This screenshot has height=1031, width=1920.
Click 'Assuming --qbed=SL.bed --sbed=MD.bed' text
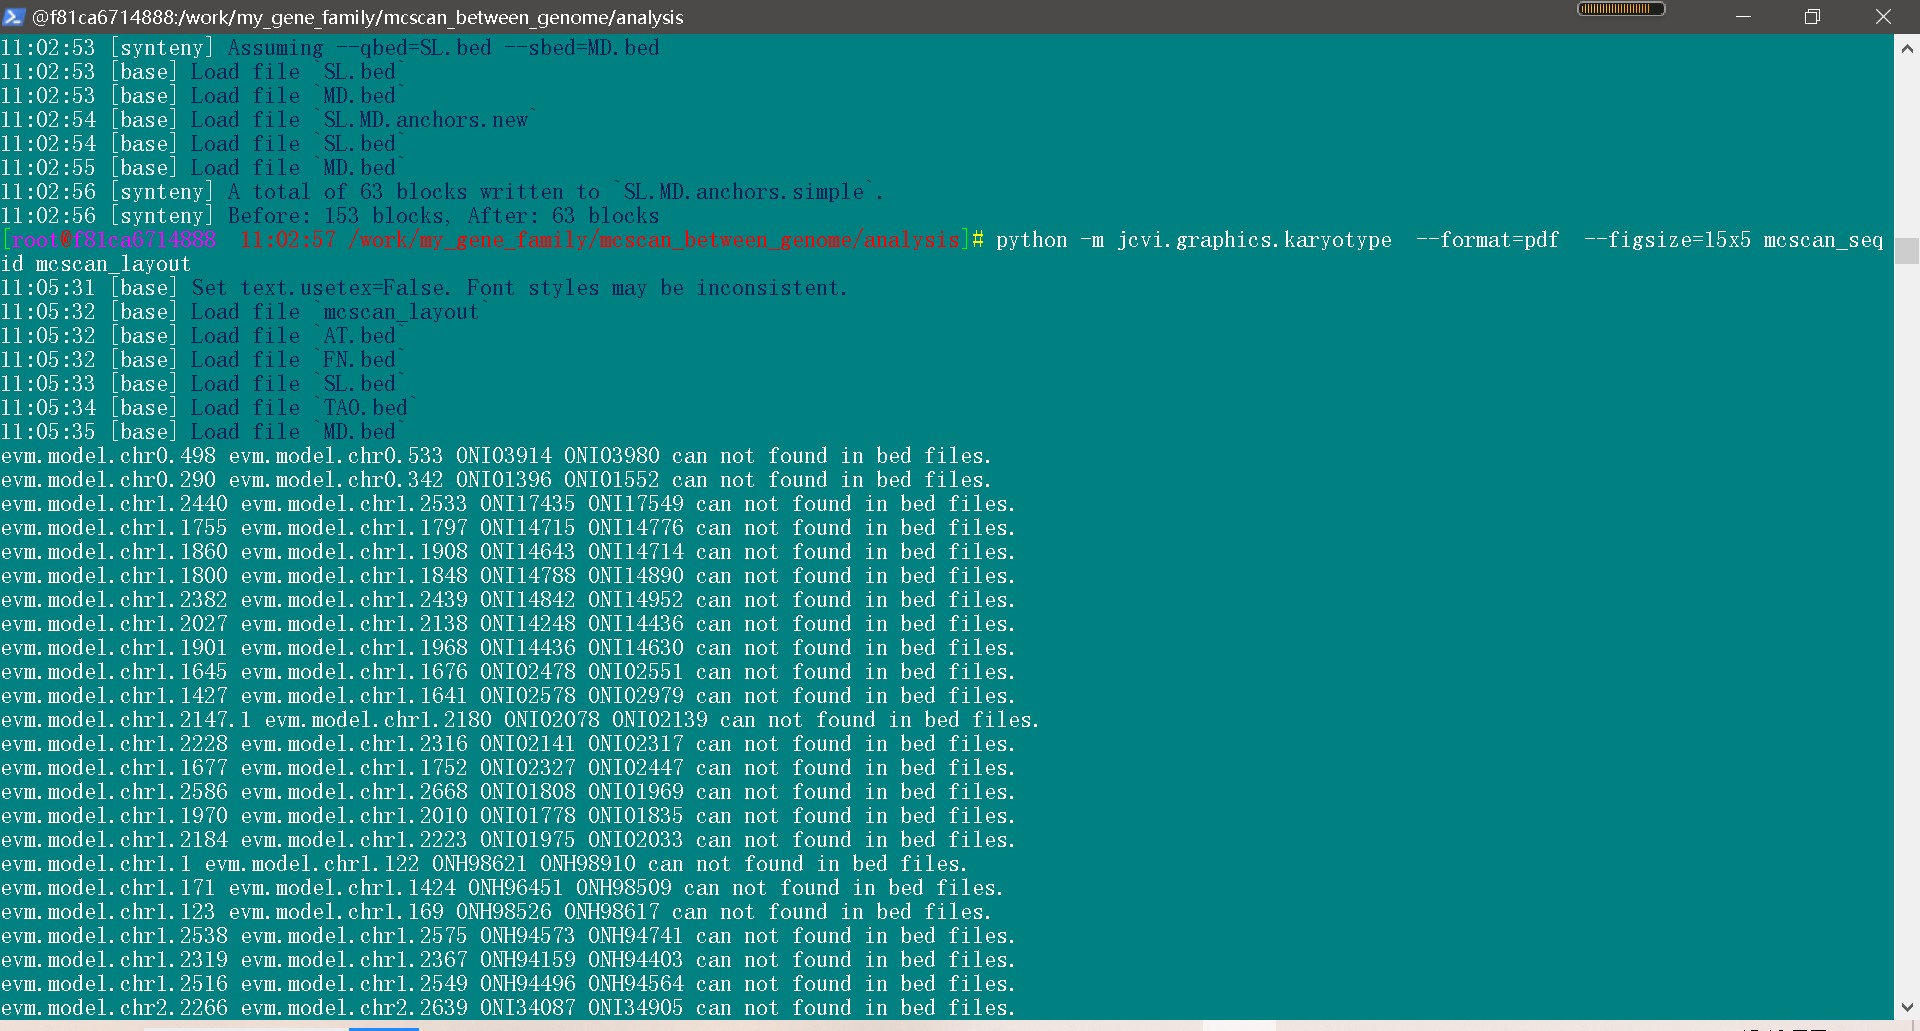444,48
